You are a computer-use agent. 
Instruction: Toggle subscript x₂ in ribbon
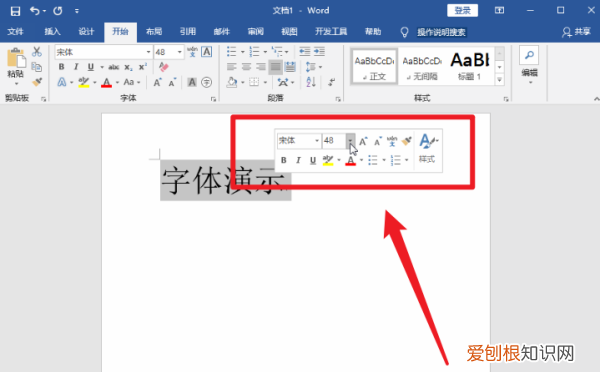[129, 67]
